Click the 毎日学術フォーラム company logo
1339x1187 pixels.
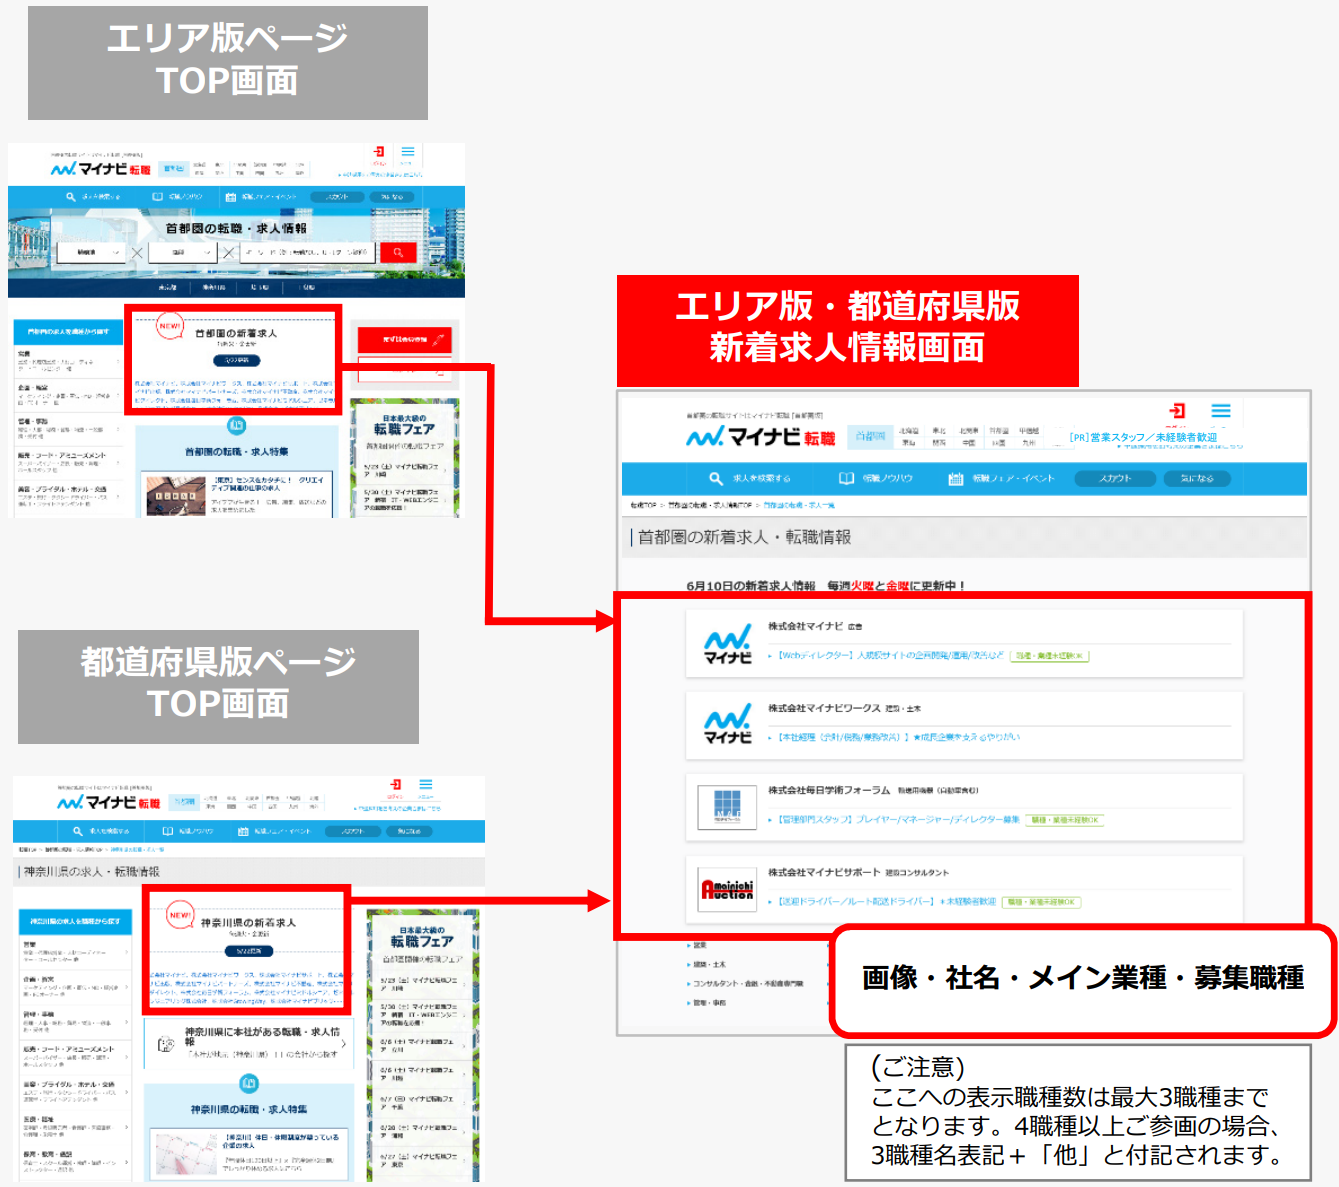[727, 807]
